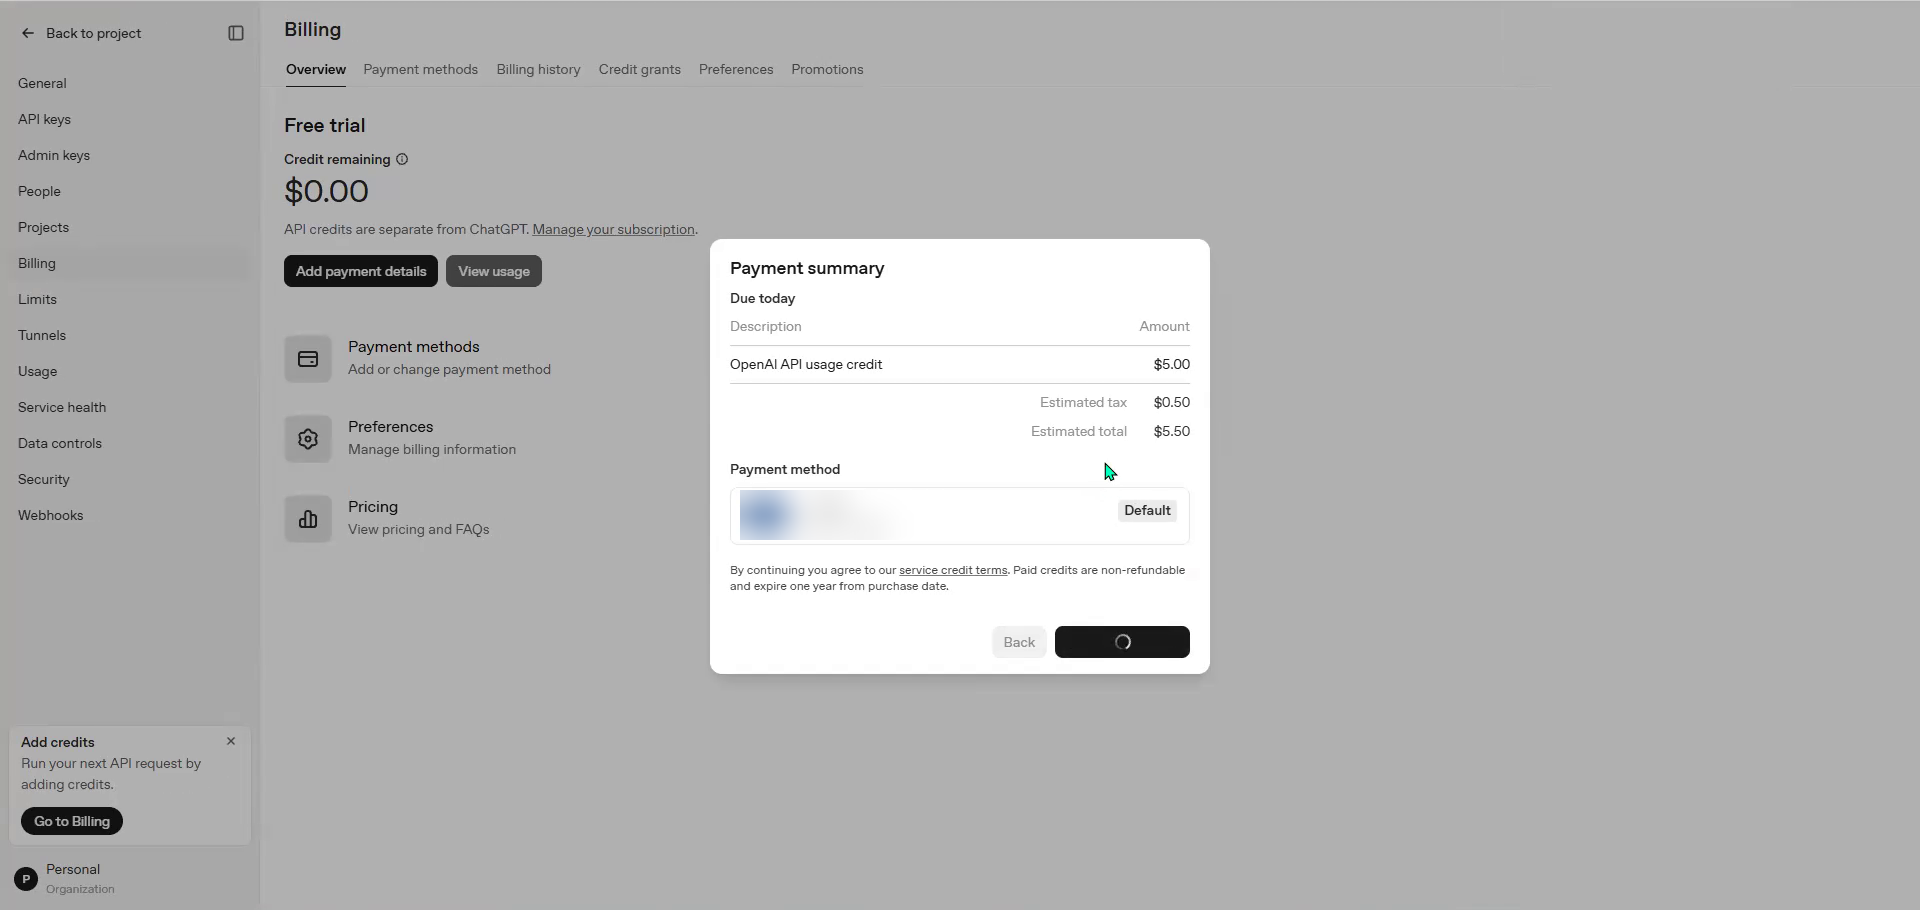The width and height of the screenshot is (1920, 910).
Task: Click the Personal organization avatar
Action: pyautogui.click(x=26, y=879)
